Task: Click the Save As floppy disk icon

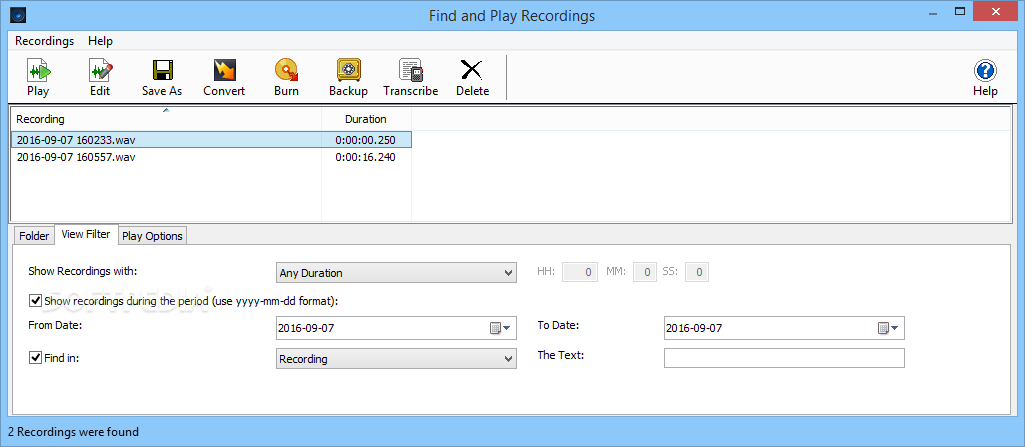Action: [162, 70]
